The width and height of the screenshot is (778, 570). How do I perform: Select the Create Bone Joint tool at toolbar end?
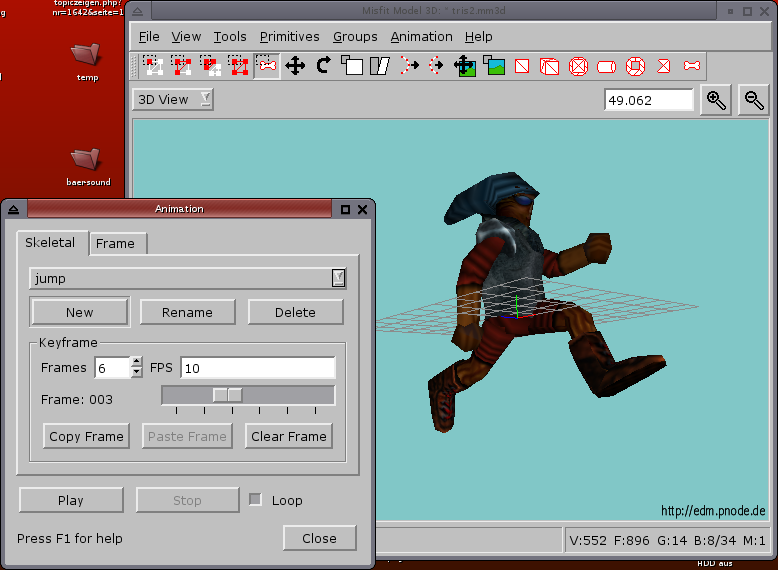[692, 65]
